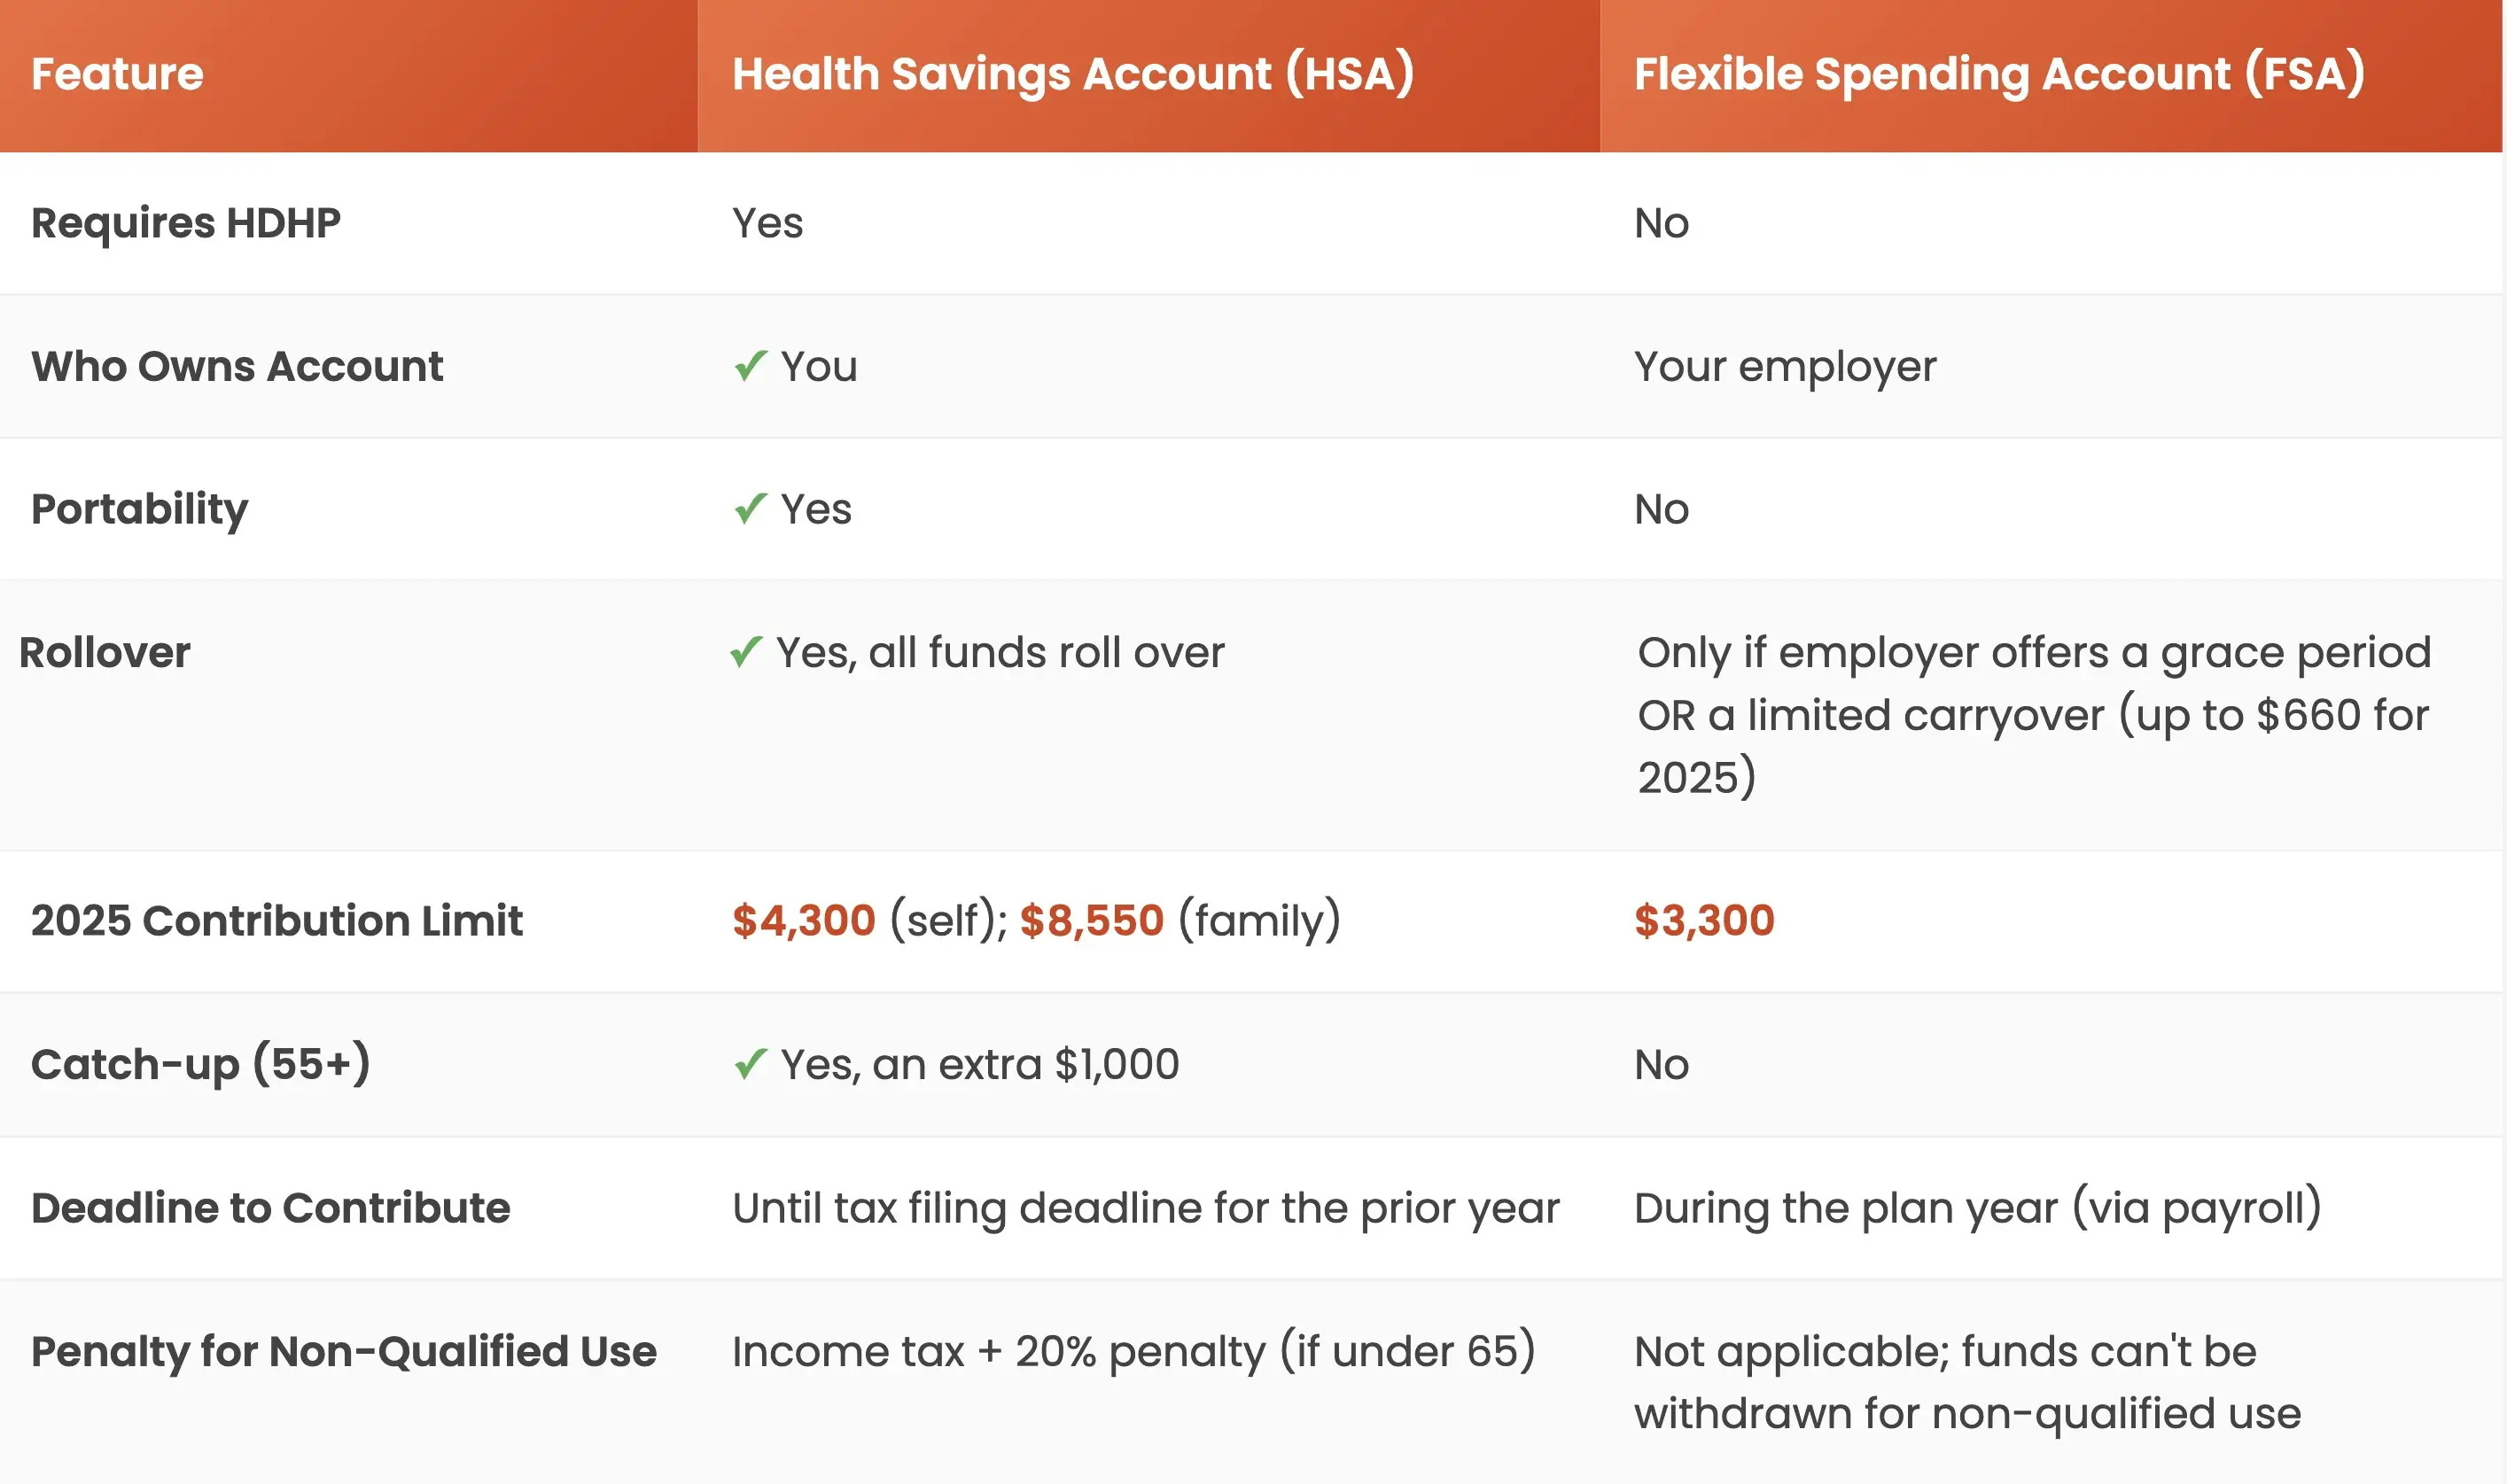Image resolution: width=2507 pixels, height=1484 pixels.
Task: Click the "Penalty for Non-Qualified Use" label
Action: [344, 1352]
